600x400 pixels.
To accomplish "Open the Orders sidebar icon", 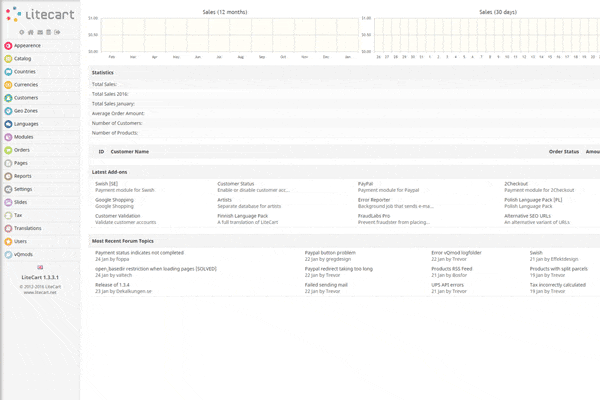I will coord(8,150).
